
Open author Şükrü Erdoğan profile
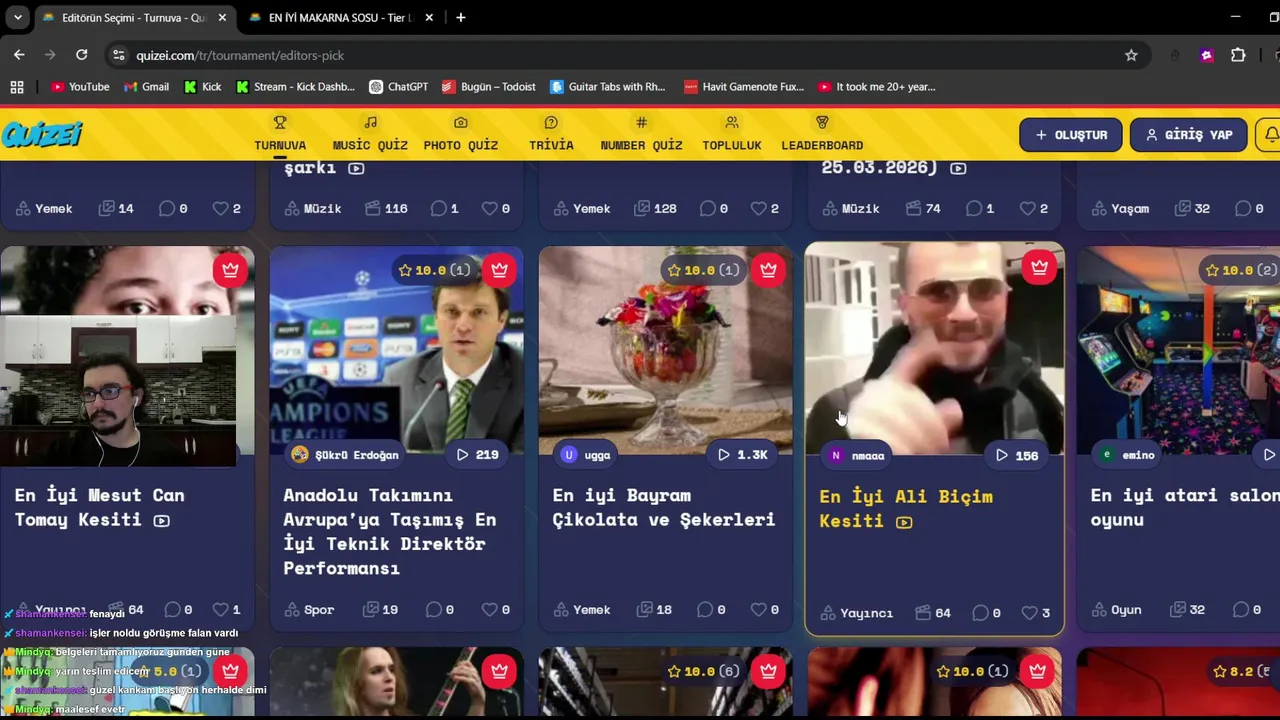345,455
